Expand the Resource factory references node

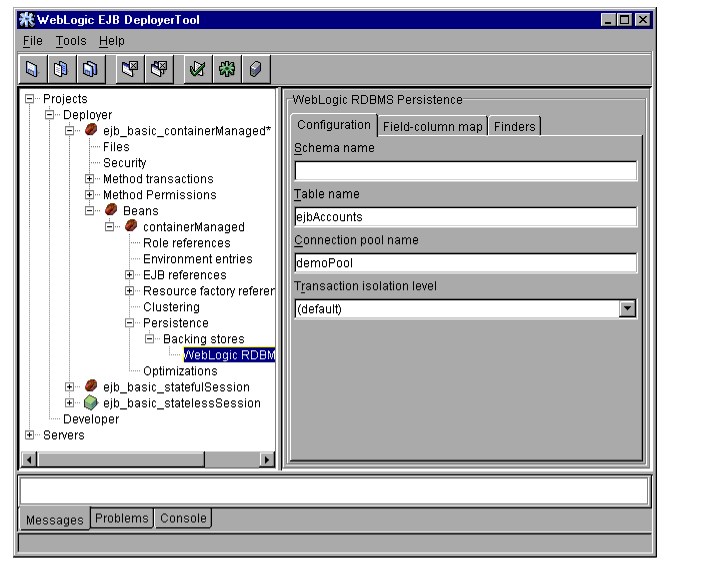coord(130,291)
